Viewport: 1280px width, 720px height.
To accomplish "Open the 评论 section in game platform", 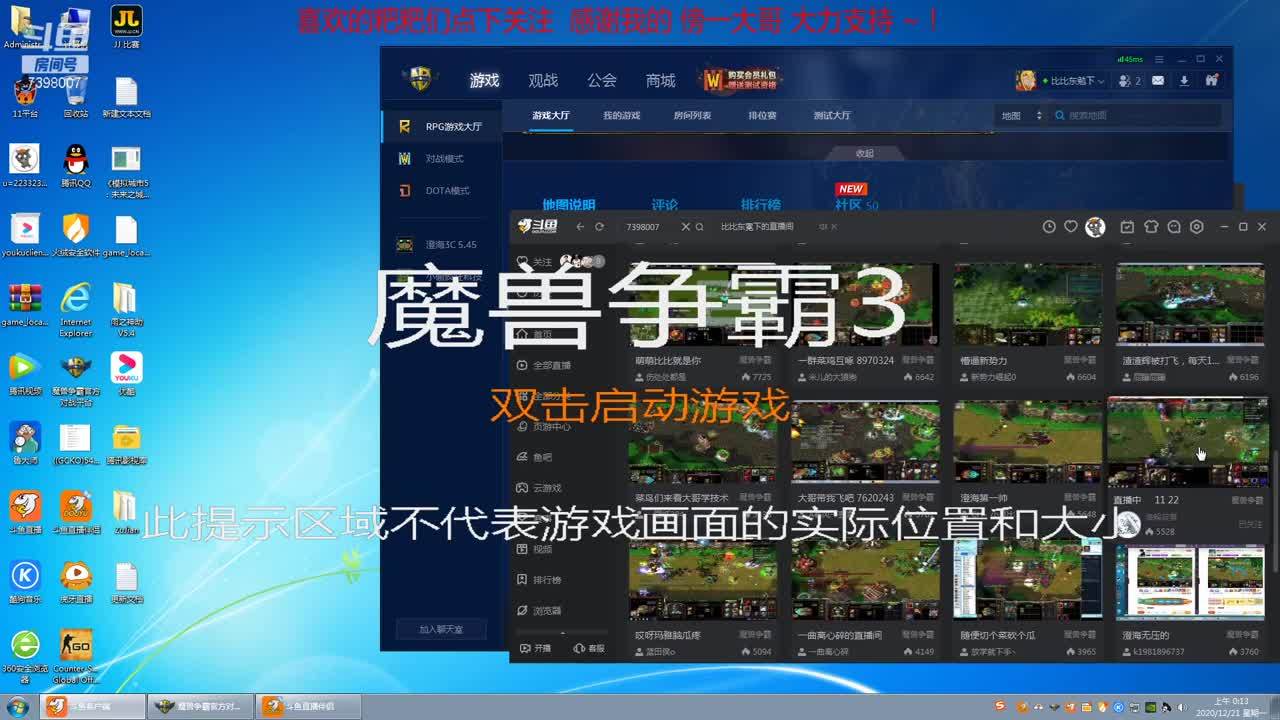I will [665, 205].
